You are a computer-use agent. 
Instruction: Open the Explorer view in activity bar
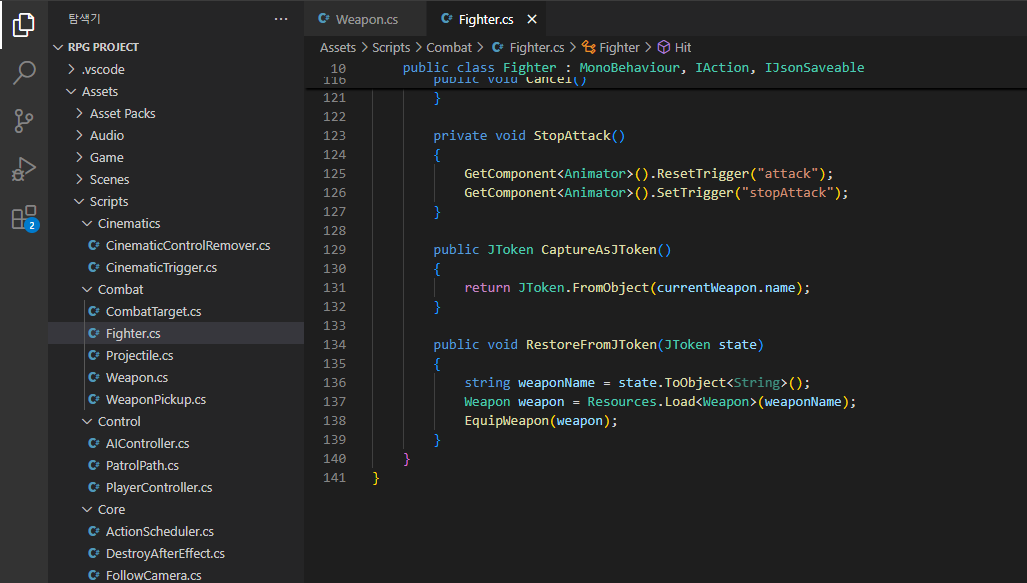point(24,25)
